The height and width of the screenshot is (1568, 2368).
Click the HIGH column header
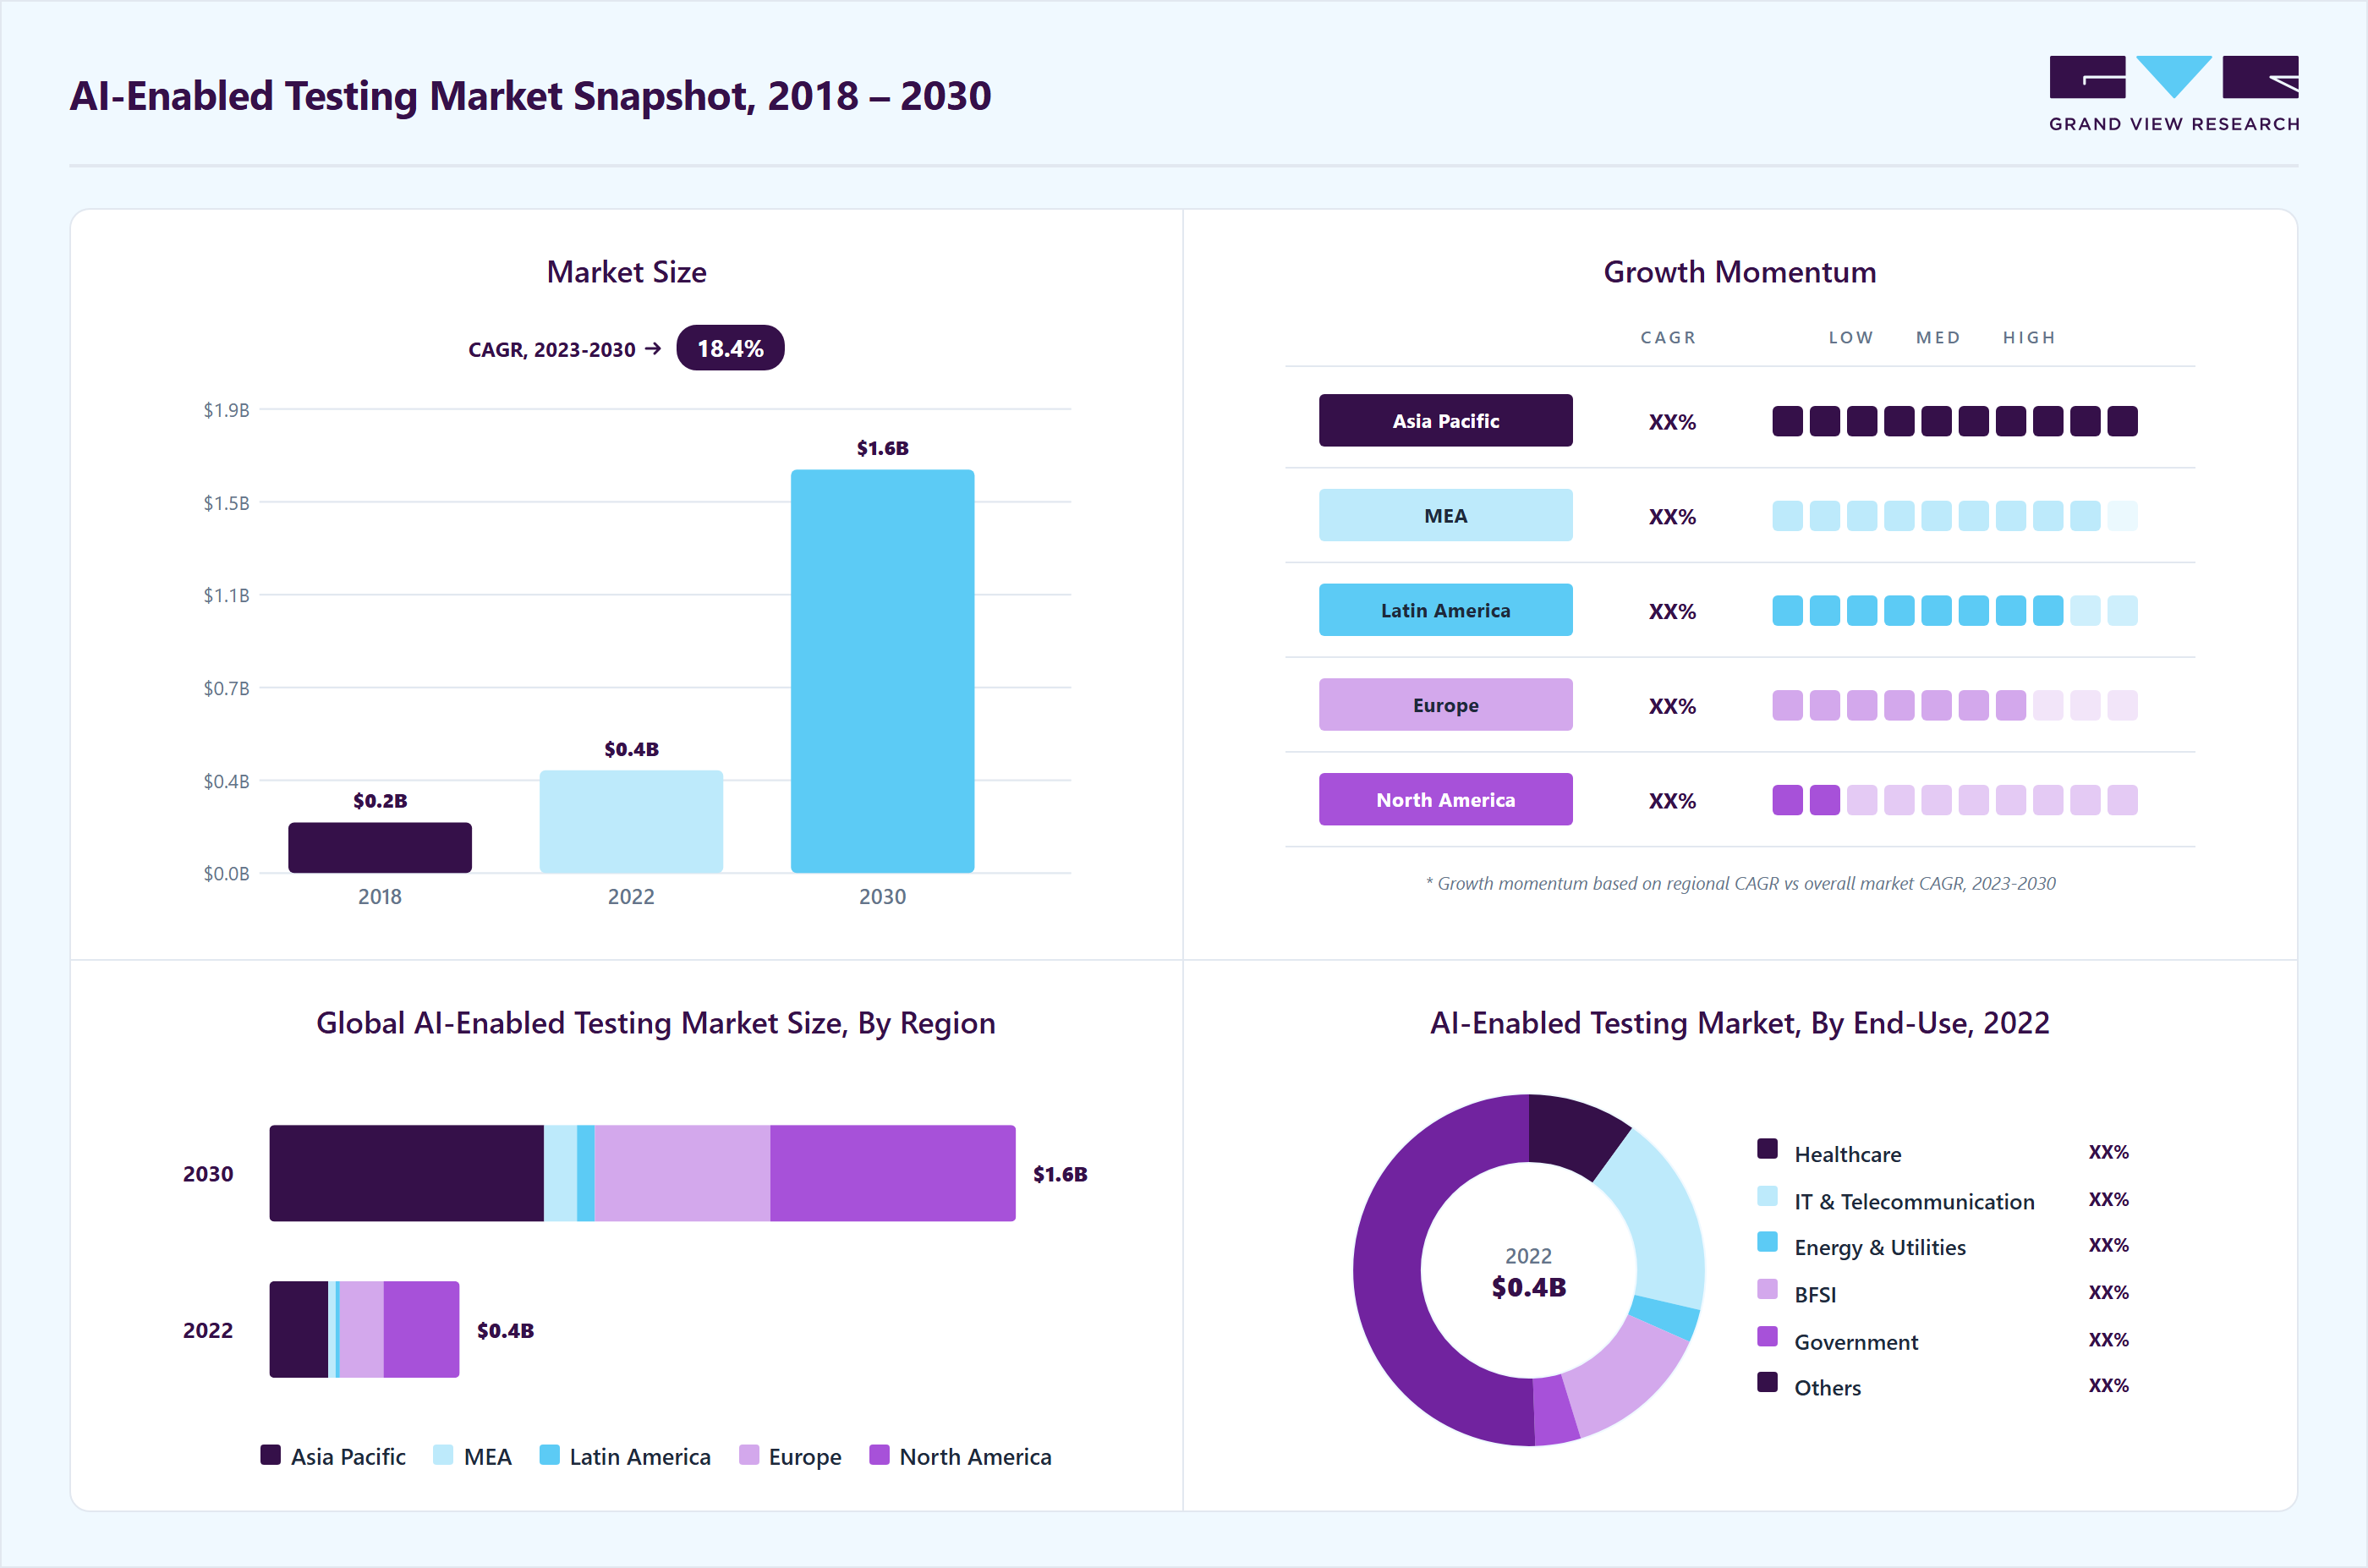[2029, 338]
